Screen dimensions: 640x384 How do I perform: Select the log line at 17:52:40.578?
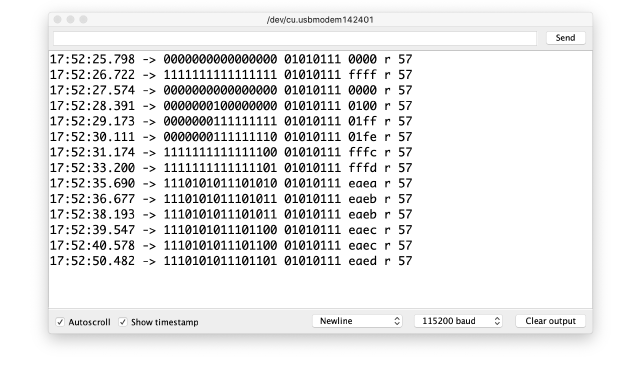coord(231,246)
